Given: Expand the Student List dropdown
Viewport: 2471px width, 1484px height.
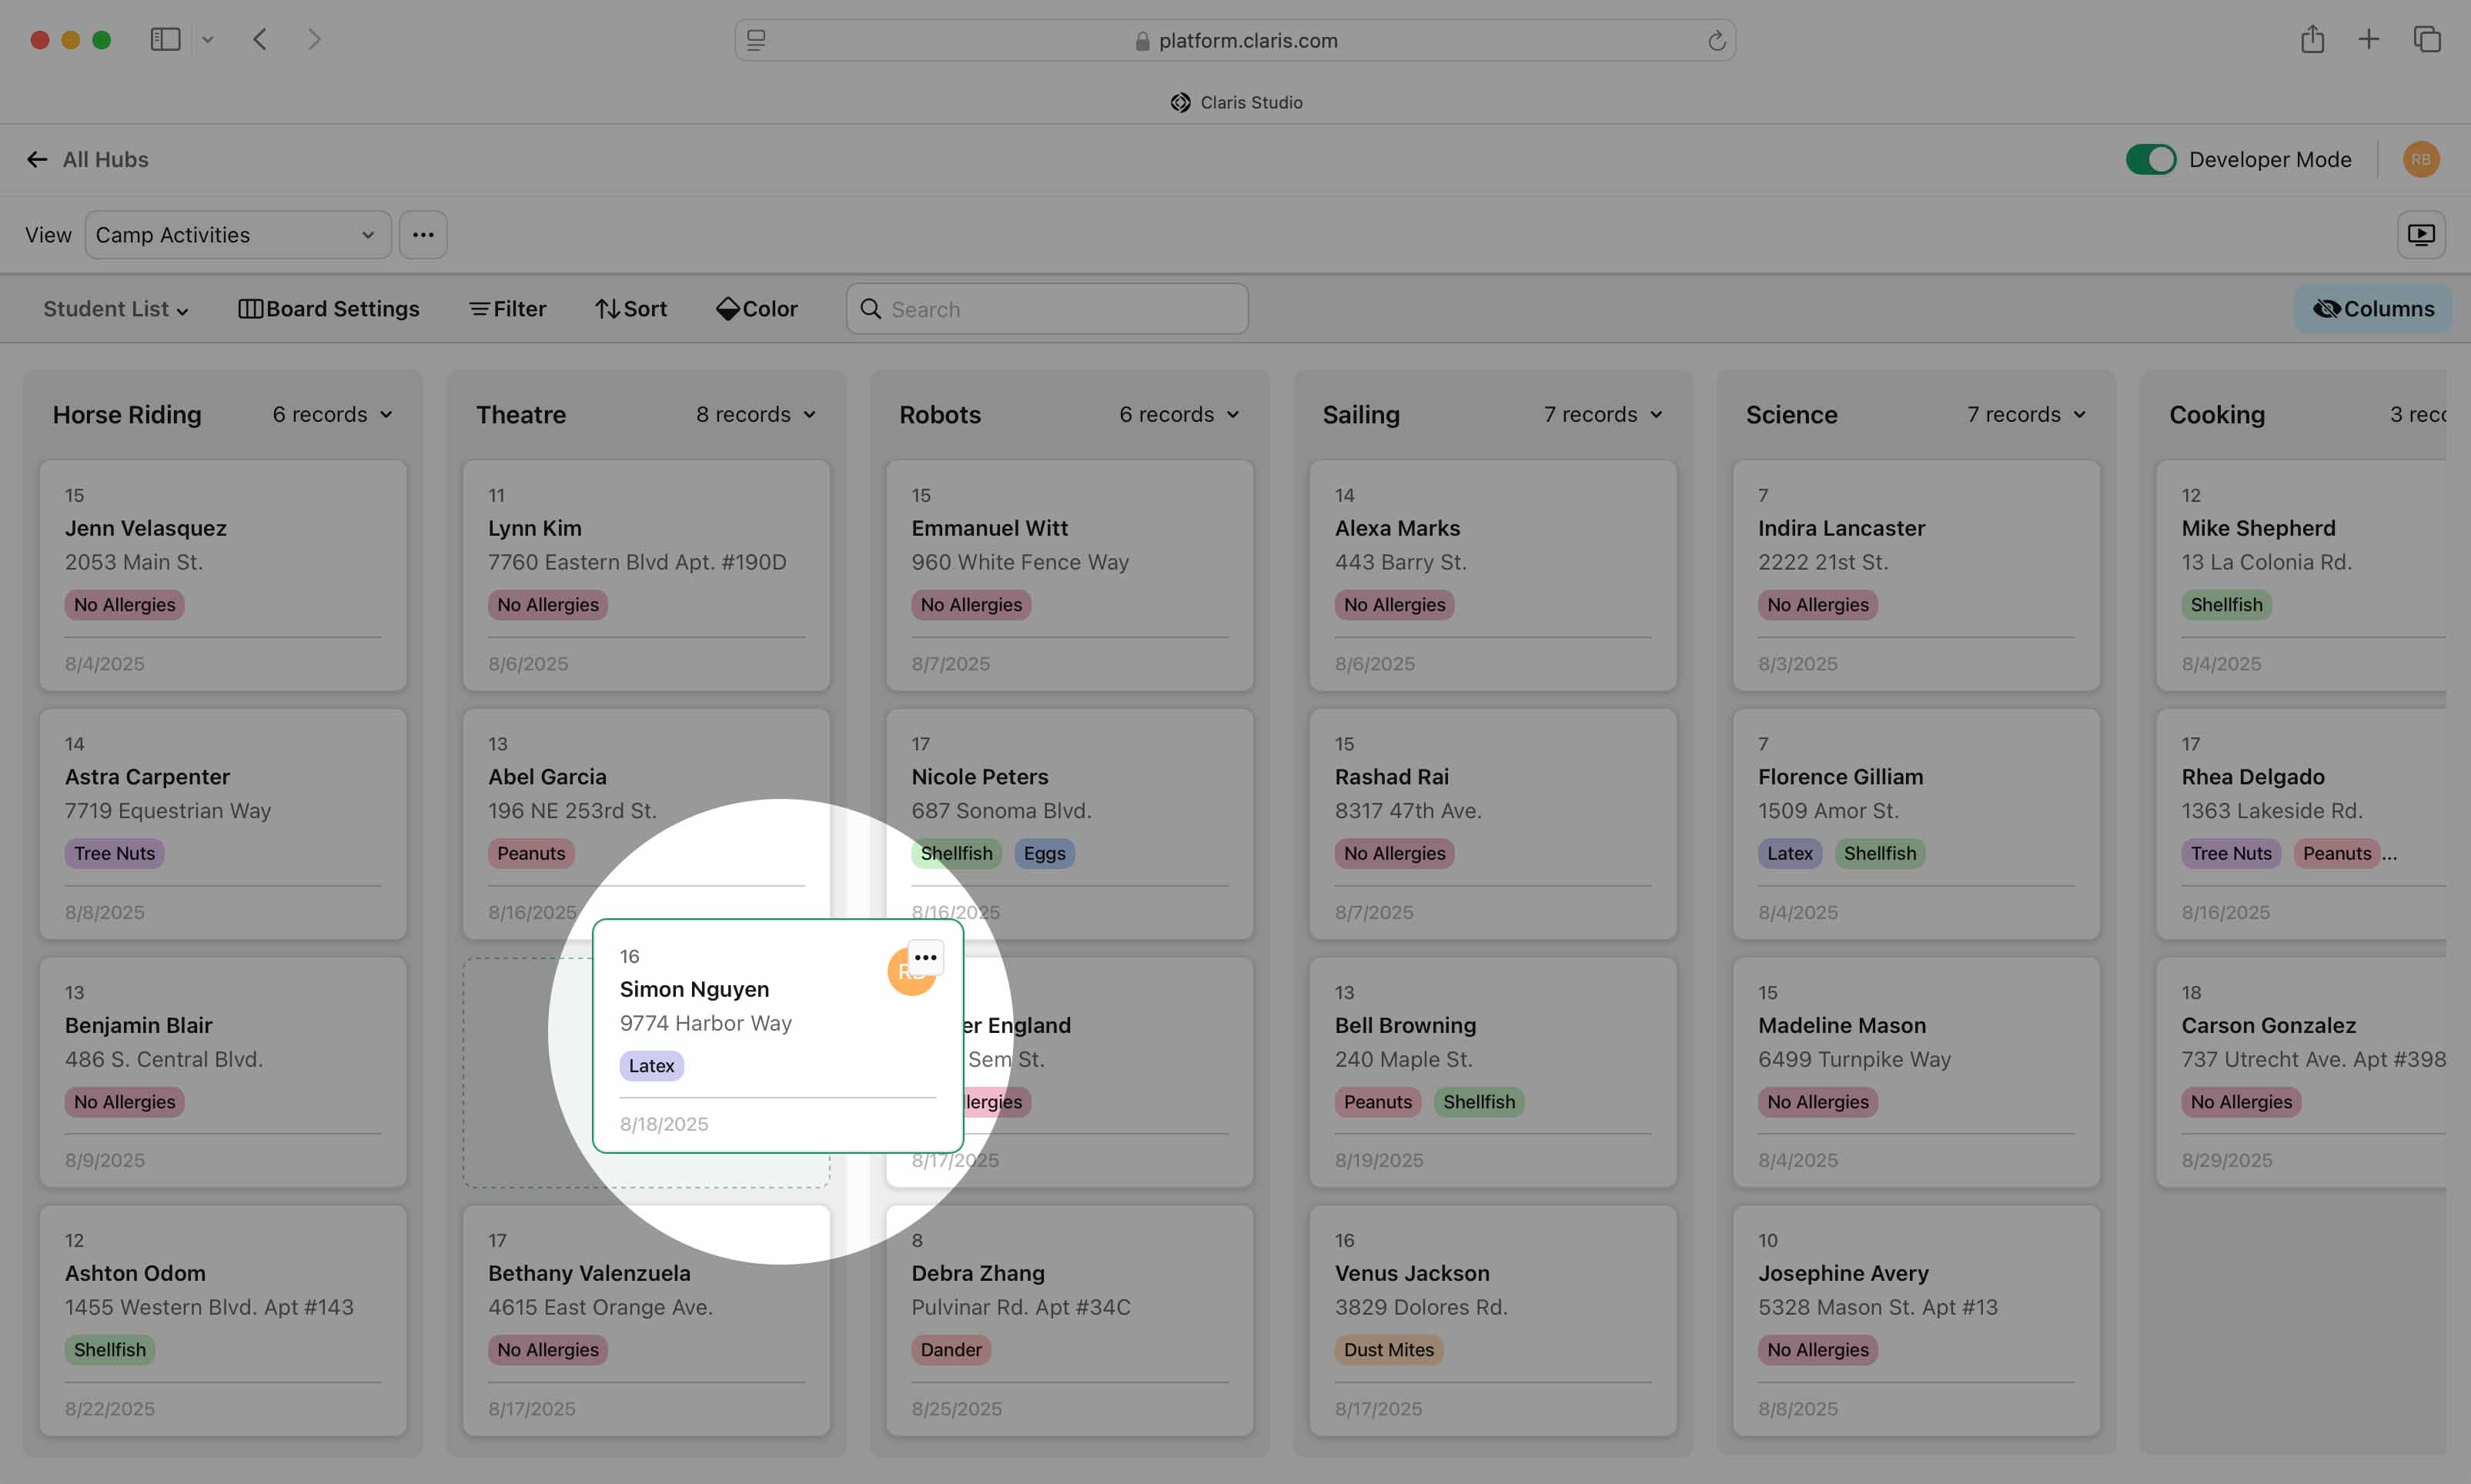Looking at the screenshot, I should 115,309.
